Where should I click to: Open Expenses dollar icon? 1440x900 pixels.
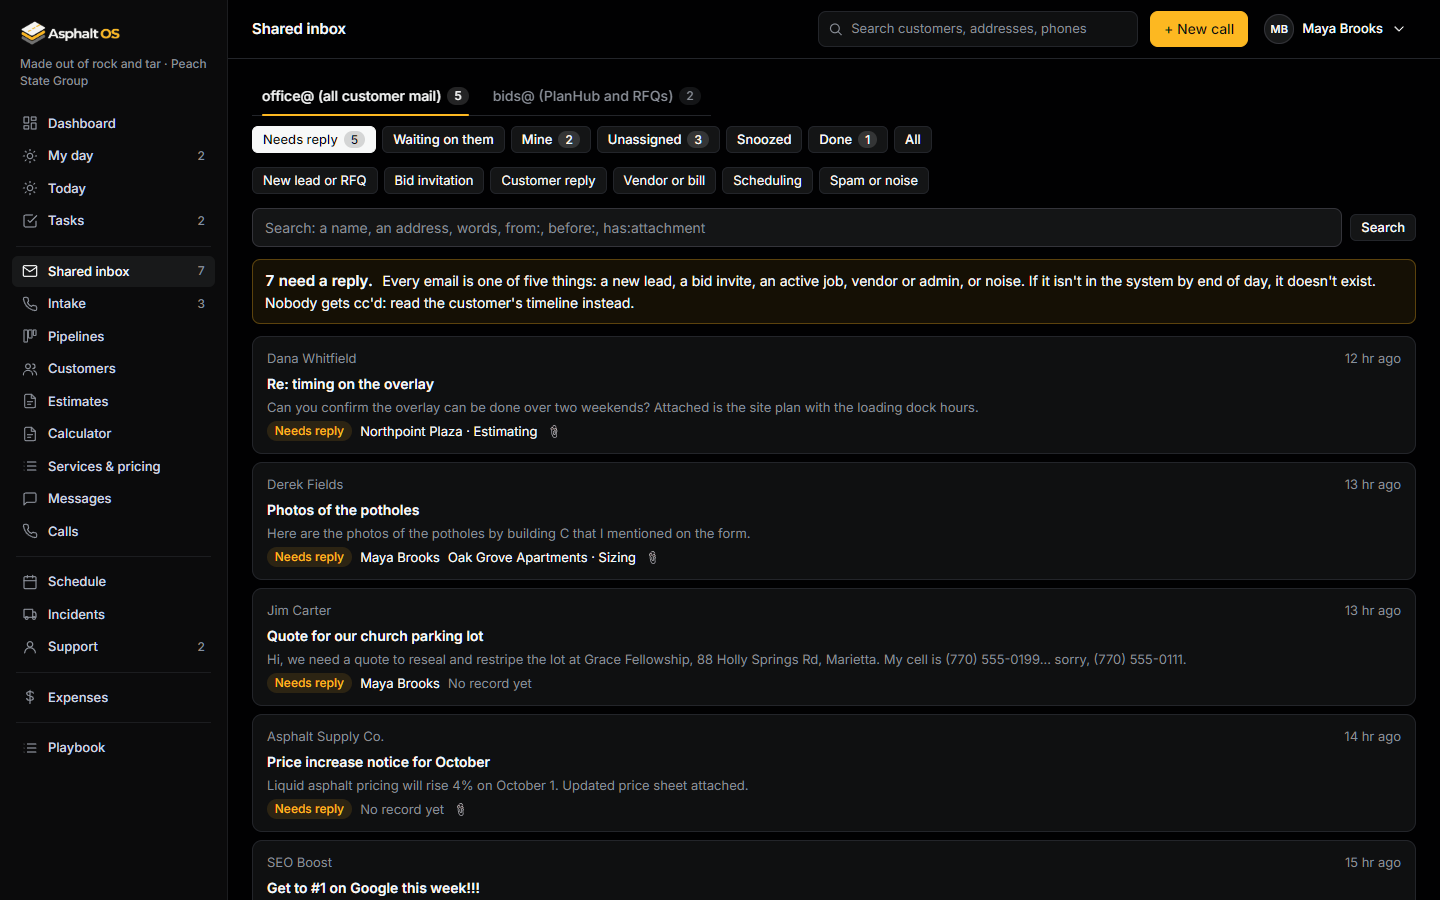30,697
